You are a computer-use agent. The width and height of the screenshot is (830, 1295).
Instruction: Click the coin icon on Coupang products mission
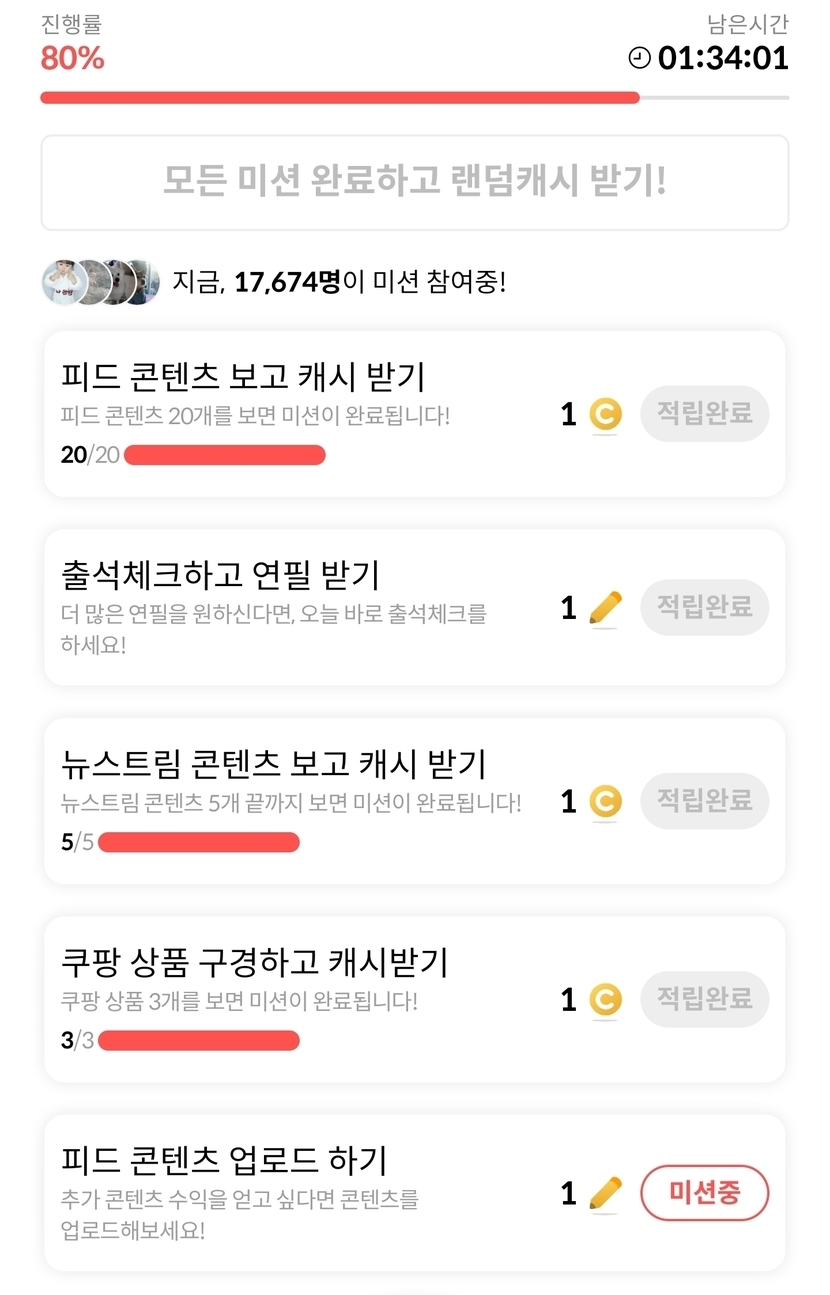605,999
